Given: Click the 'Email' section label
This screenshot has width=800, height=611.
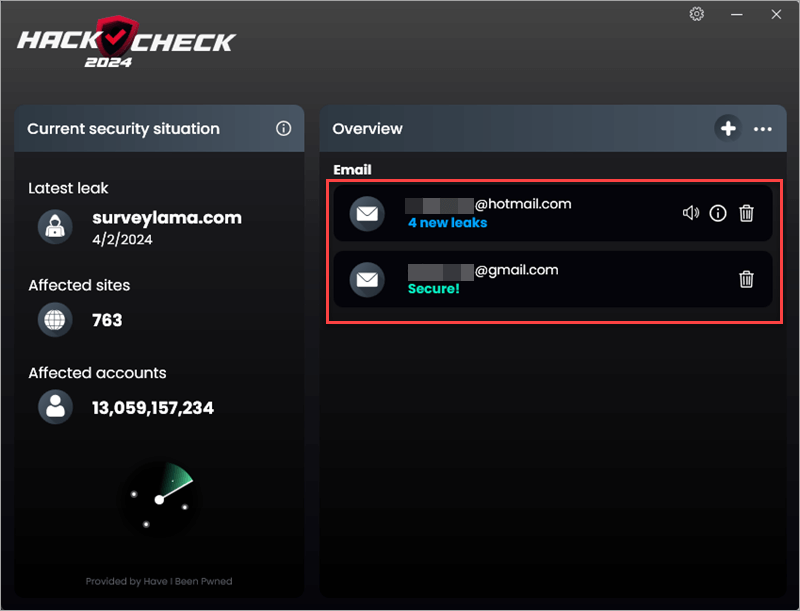Looking at the screenshot, I should pos(352,170).
